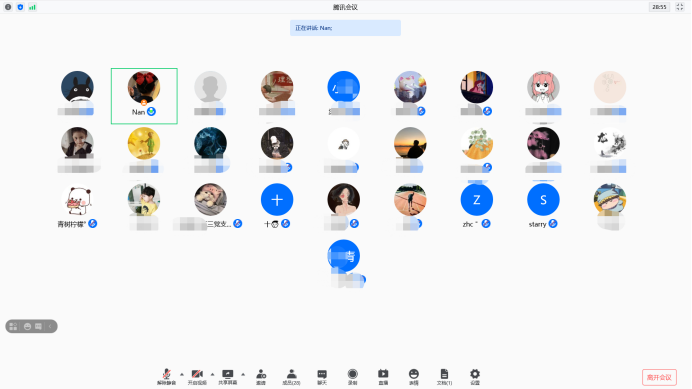Unmute the microphone in bottom toolbar
The image size is (692, 389).
pyautogui.click(x=166, y=377)
